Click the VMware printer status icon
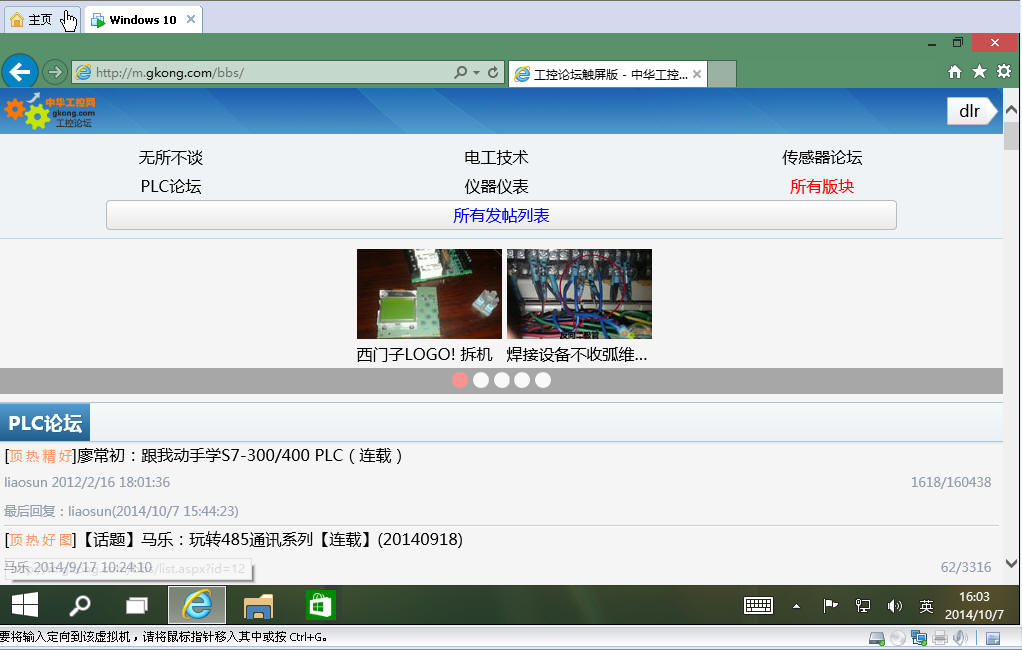 click(x=940, y=638)
